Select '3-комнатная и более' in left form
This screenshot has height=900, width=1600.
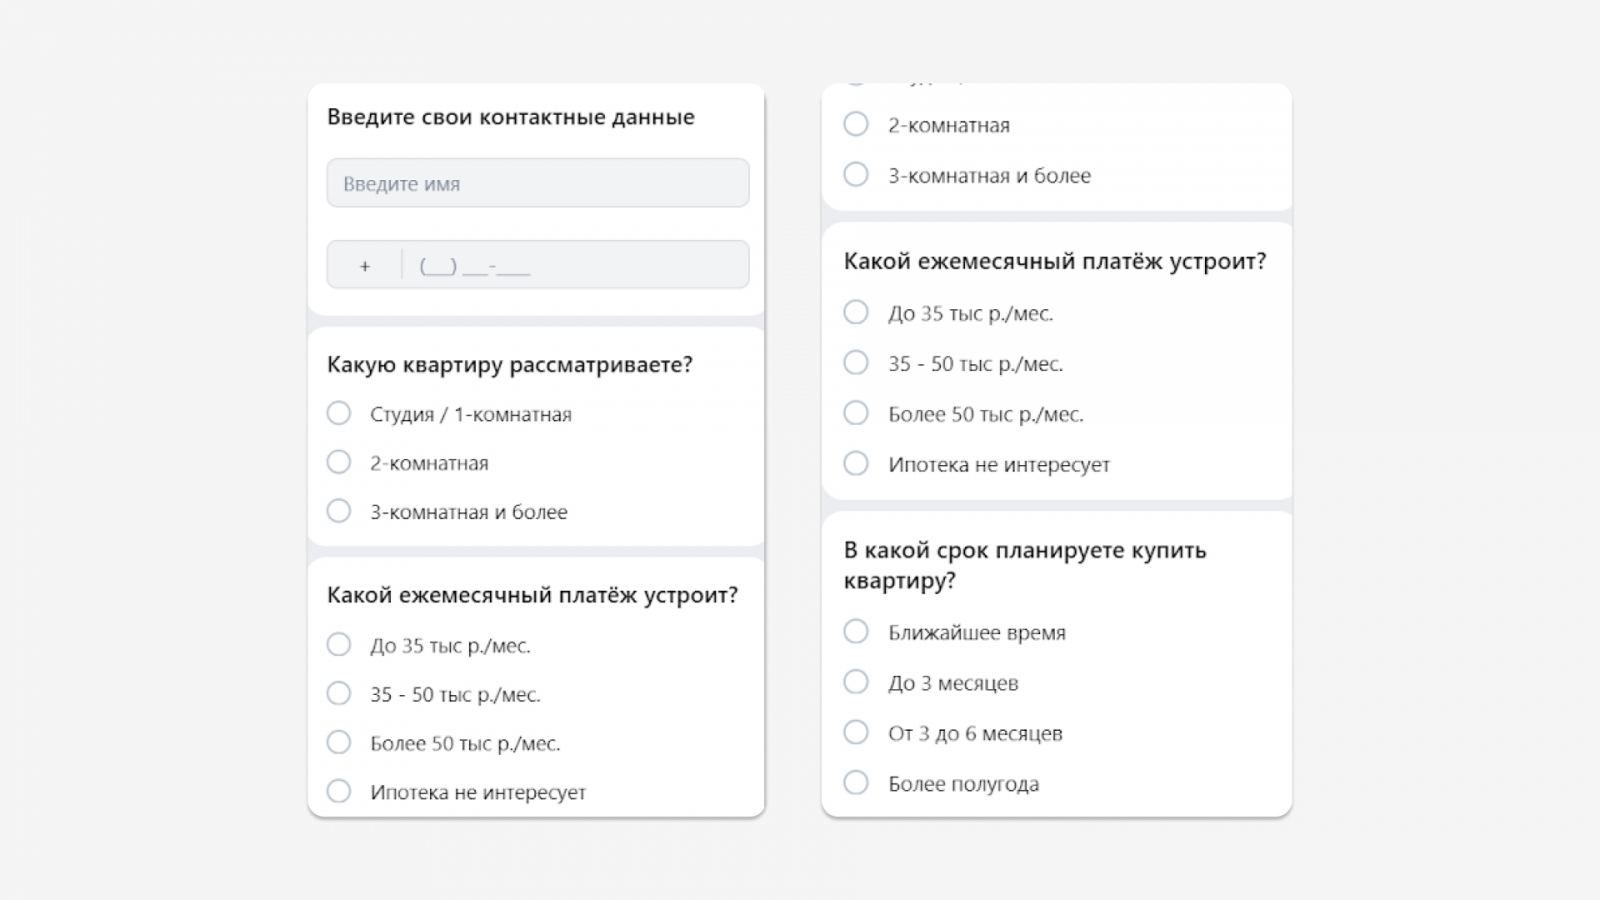point(340,511)
